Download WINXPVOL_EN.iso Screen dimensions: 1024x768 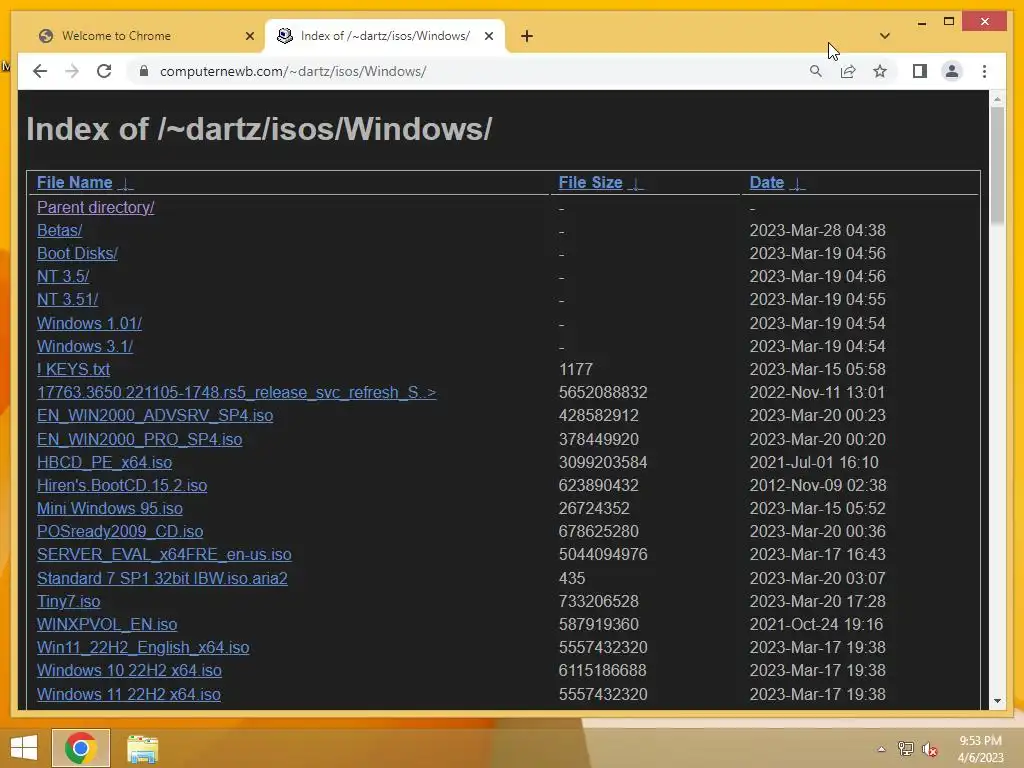pos(106,624)
